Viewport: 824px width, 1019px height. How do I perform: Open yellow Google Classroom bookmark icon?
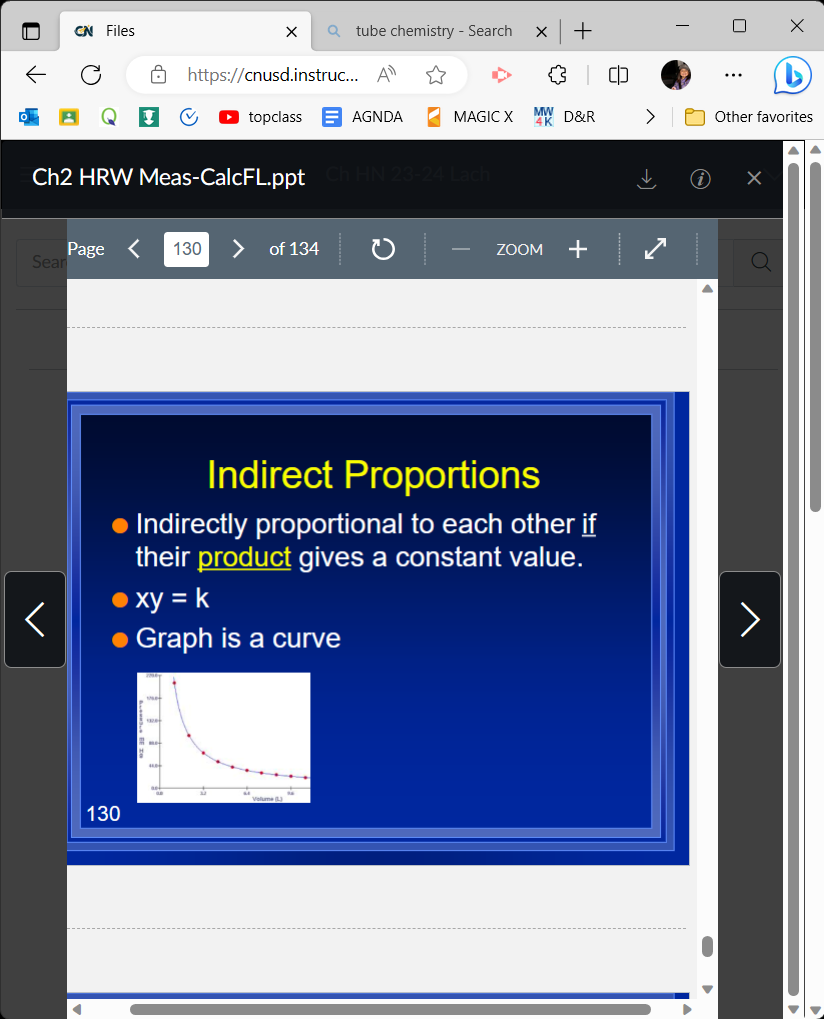click(69, 117)
